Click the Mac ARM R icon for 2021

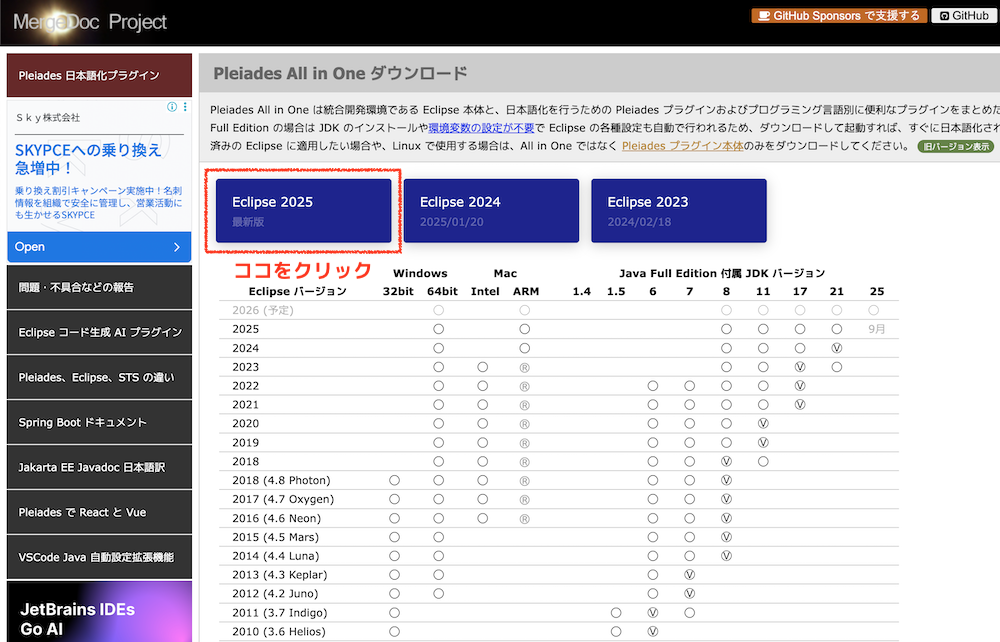[524, 405]
